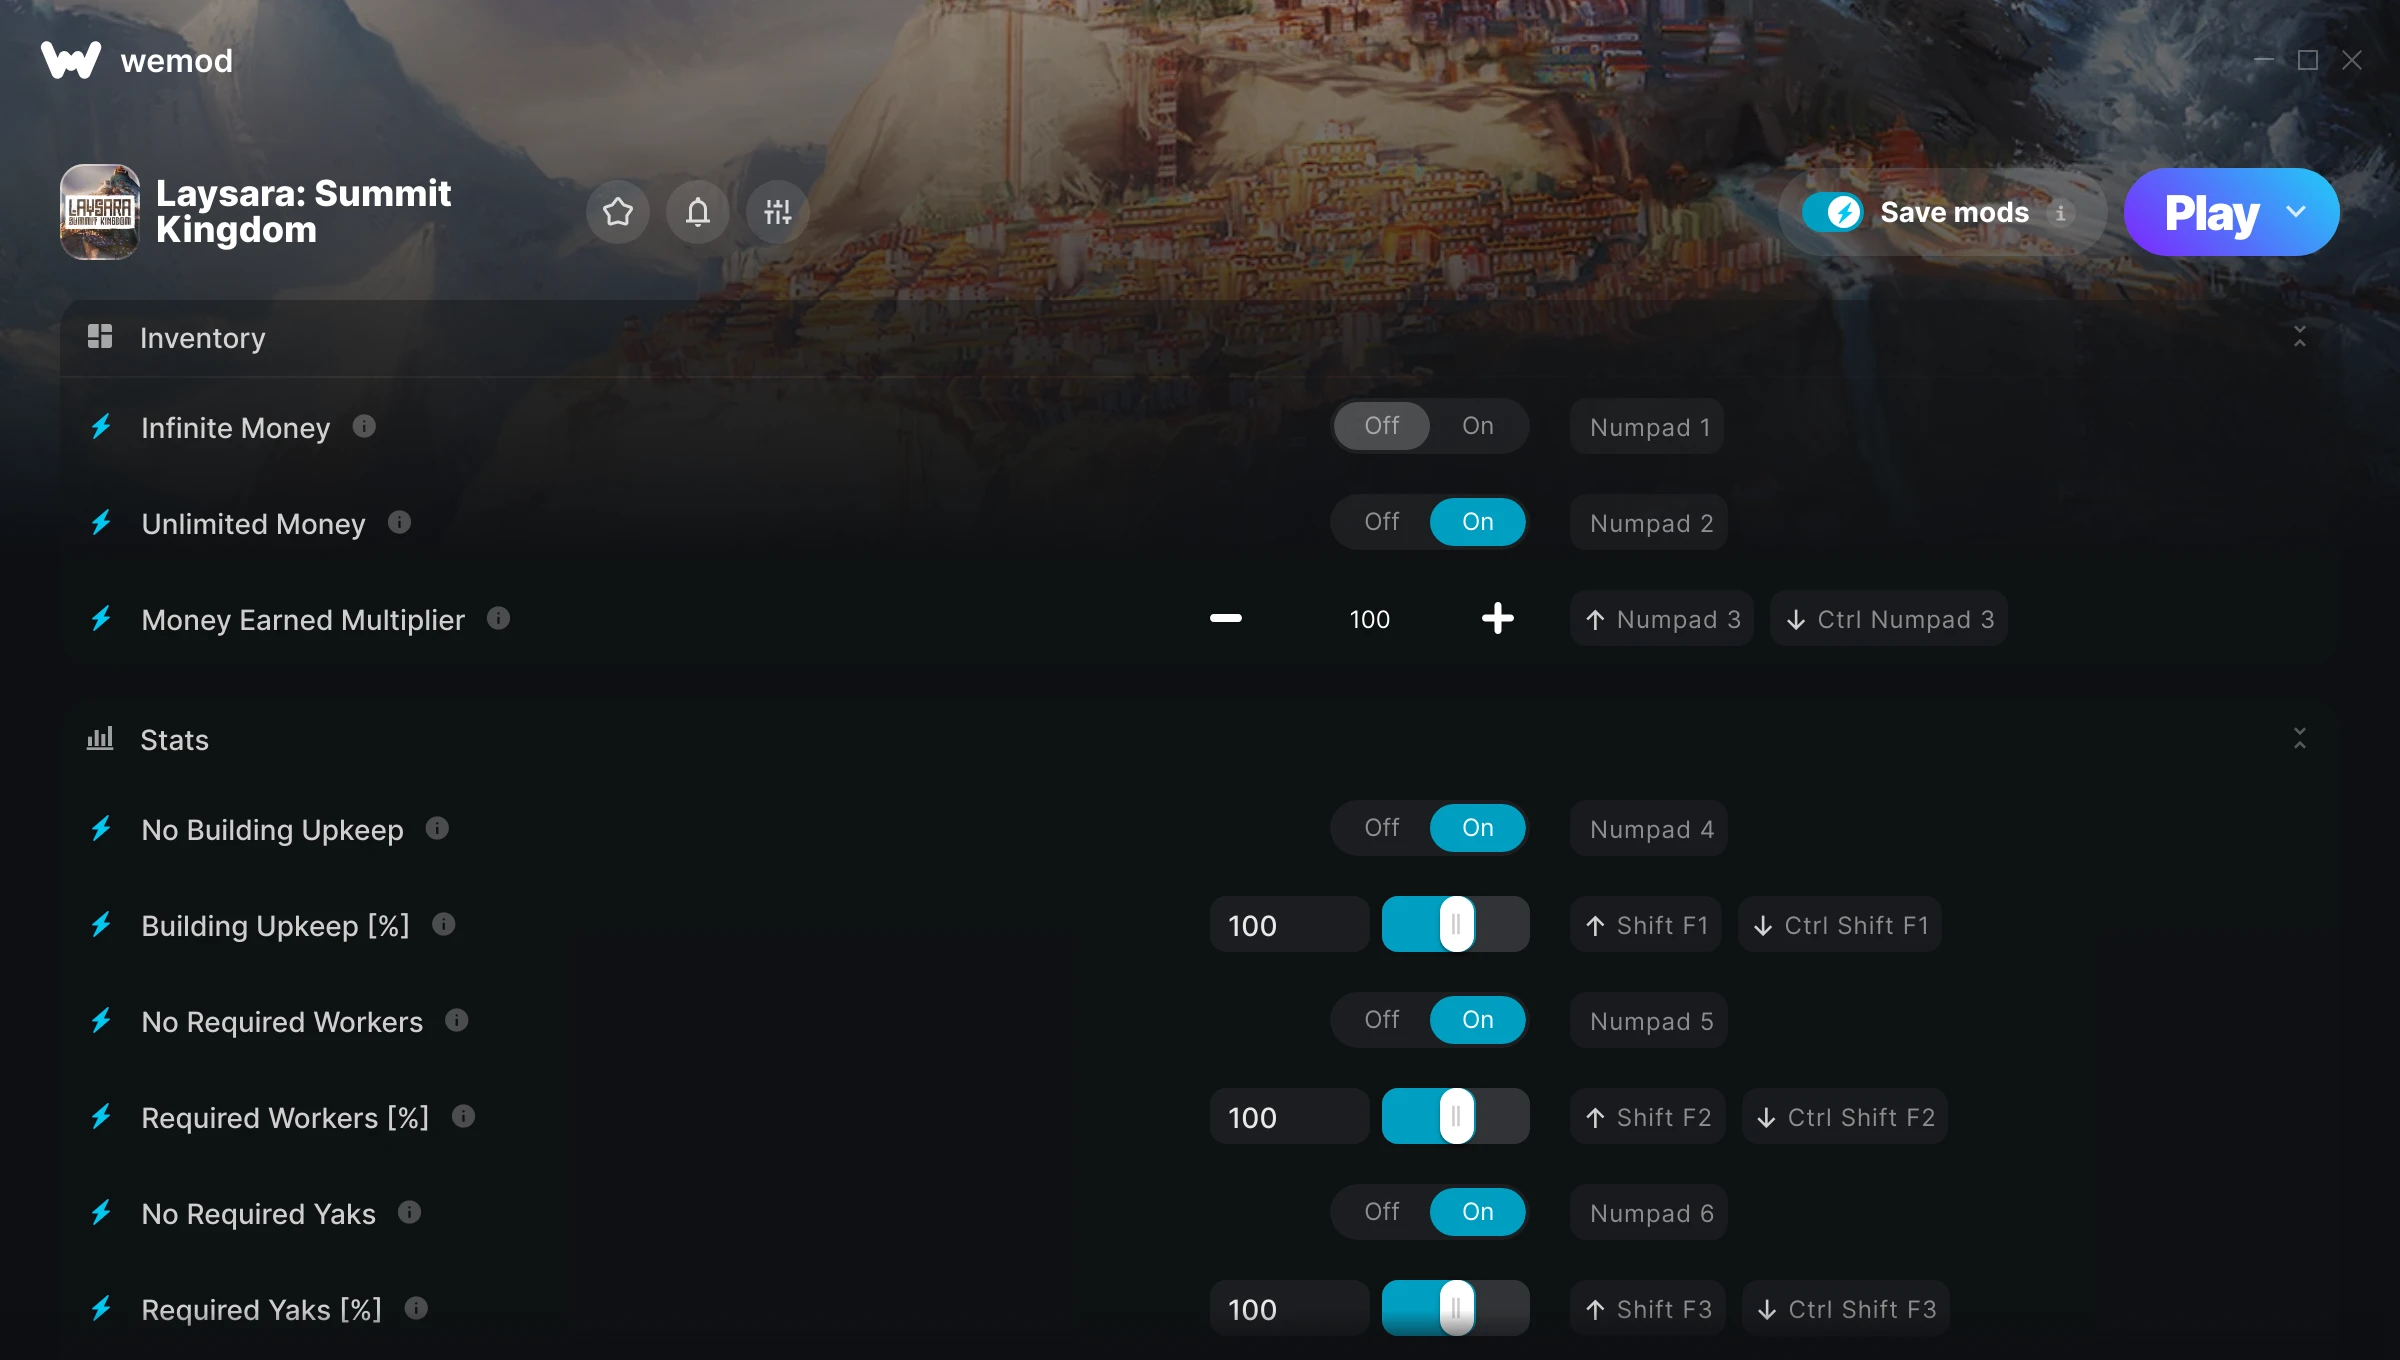
Task: Open mod settings sliders icon
Action: tap(777, 212)
